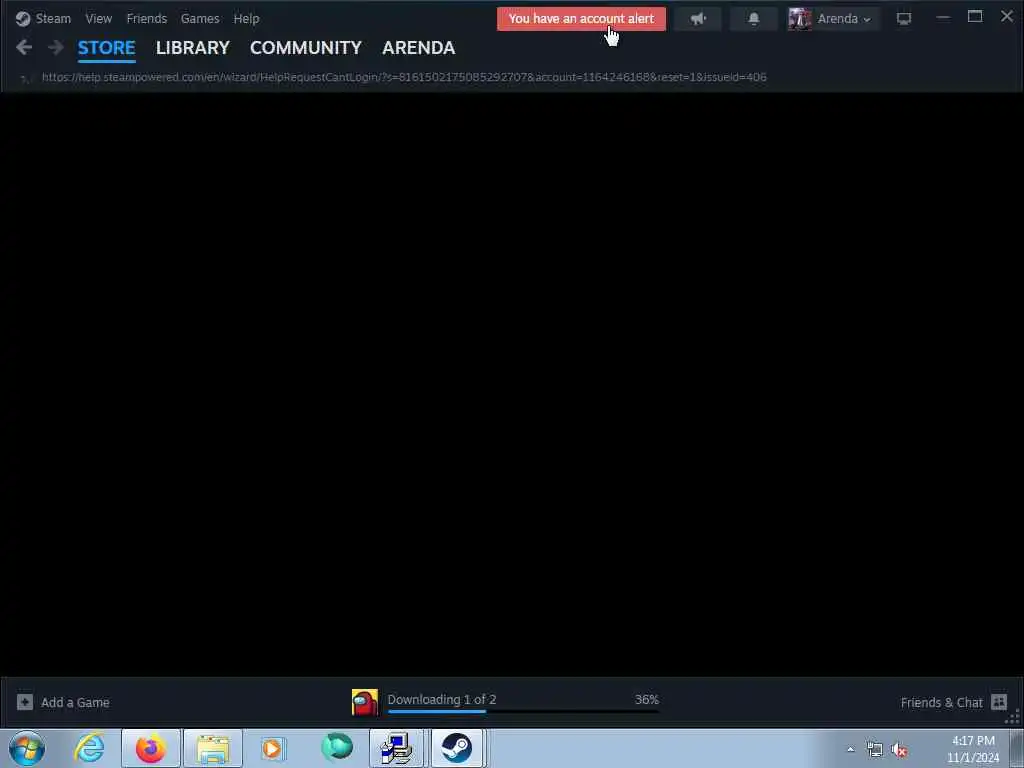The height and width of the screenshot is (768, 1024).
Task: Switch to Big Picture mode icon
Action: (x=904, y=19)
